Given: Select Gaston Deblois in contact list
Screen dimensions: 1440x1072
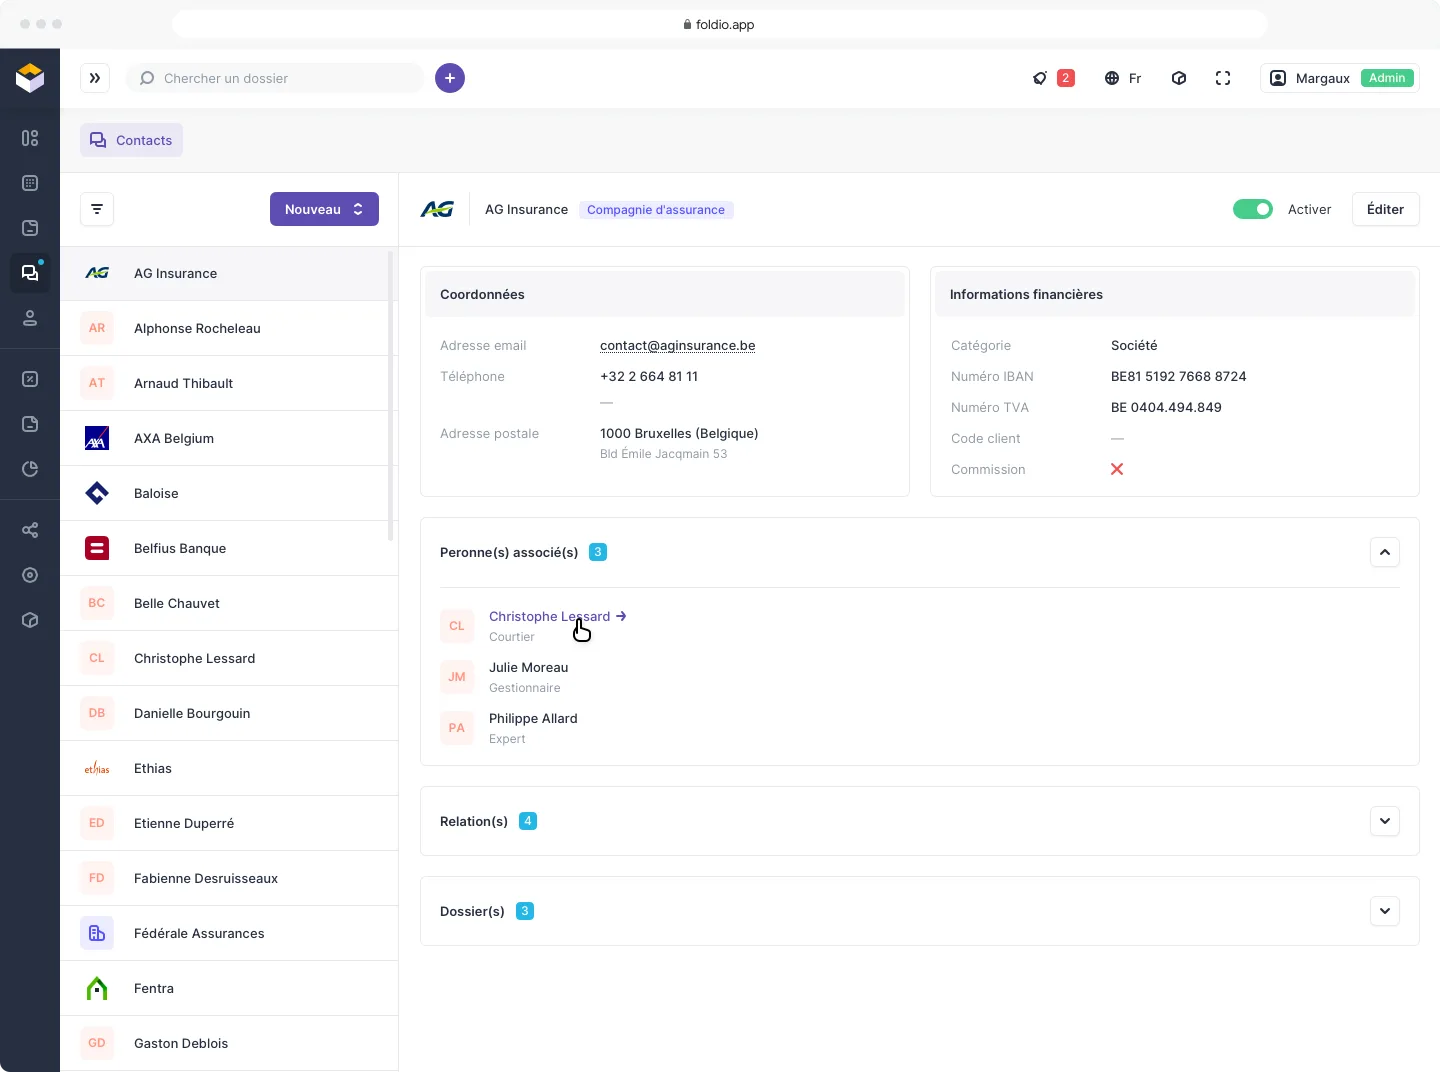Looking at the screenshot, I should [229, 1043].
